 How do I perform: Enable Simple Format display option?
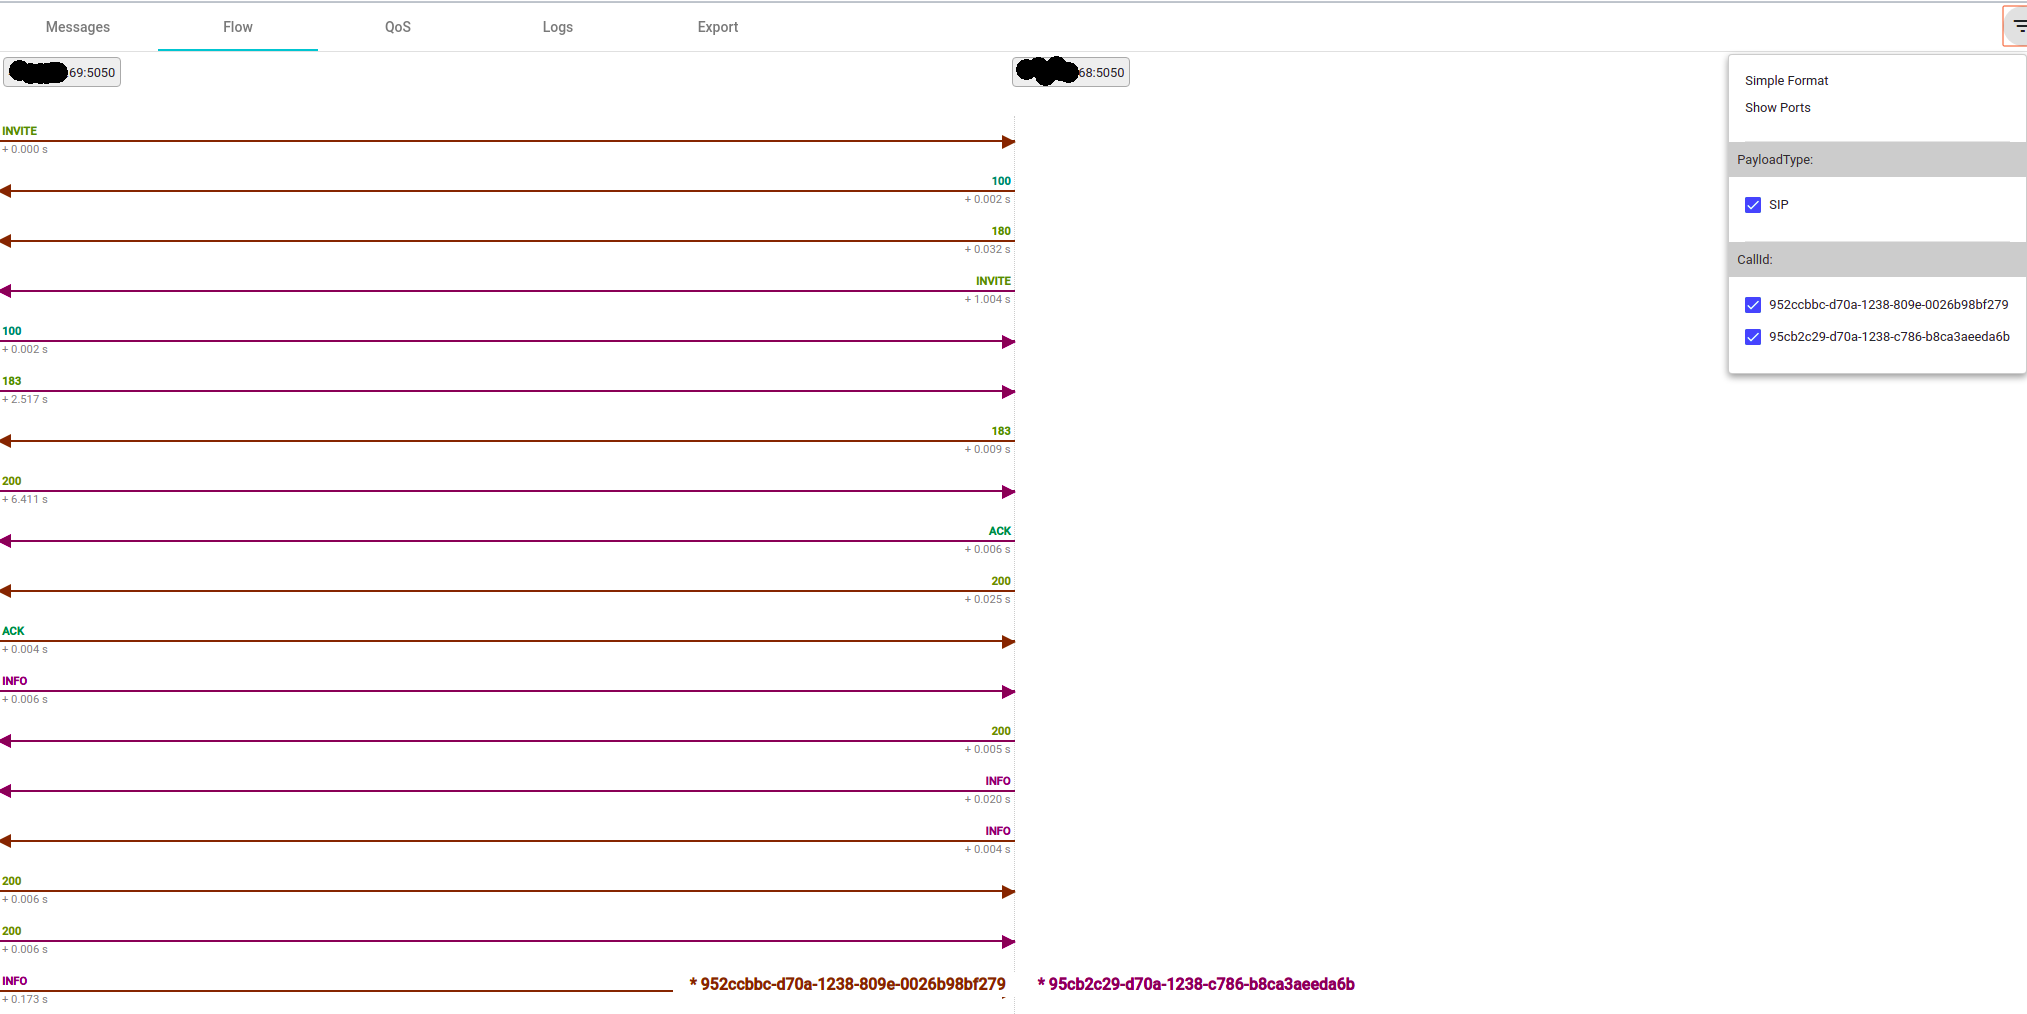pyautogui.click(x=1786, y=80)
